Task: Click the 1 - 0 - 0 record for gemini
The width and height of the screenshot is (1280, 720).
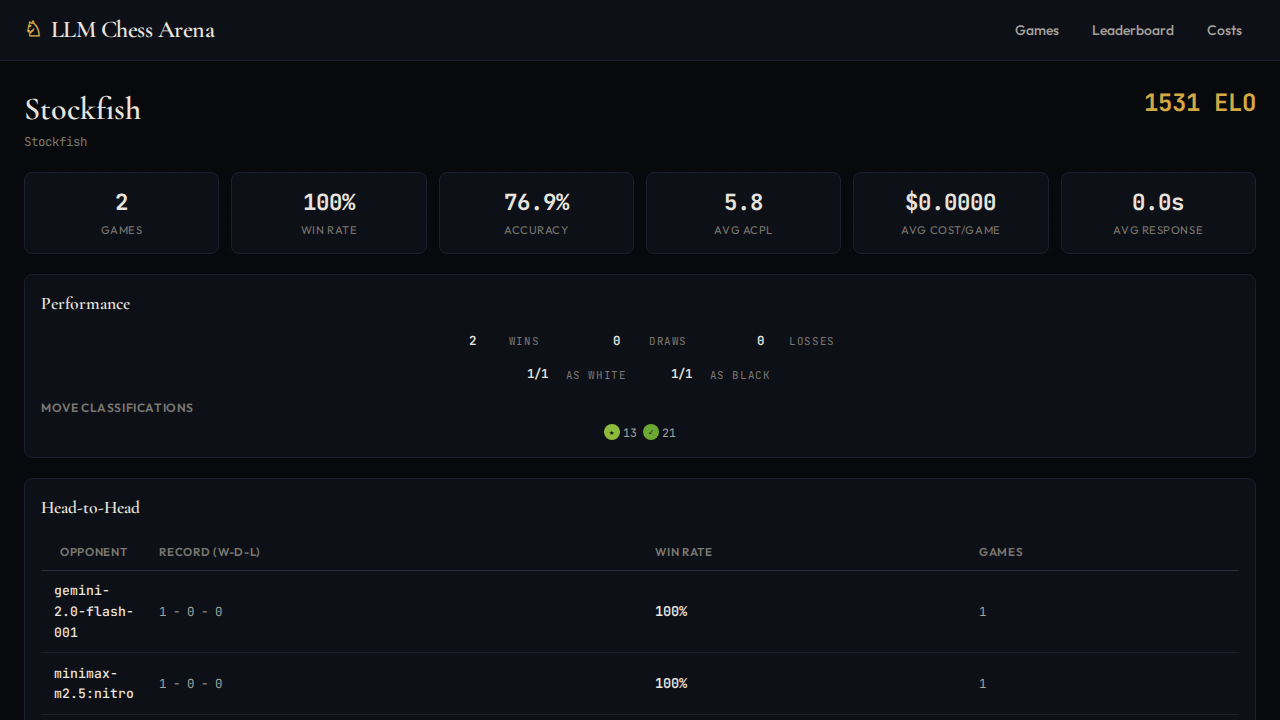Action: point(191,612)
